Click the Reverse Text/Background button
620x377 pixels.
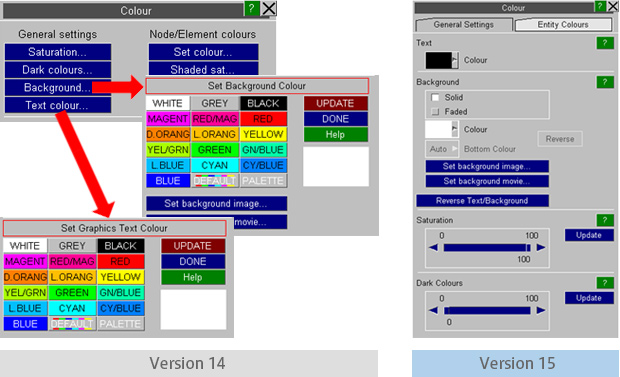(482, 201)
